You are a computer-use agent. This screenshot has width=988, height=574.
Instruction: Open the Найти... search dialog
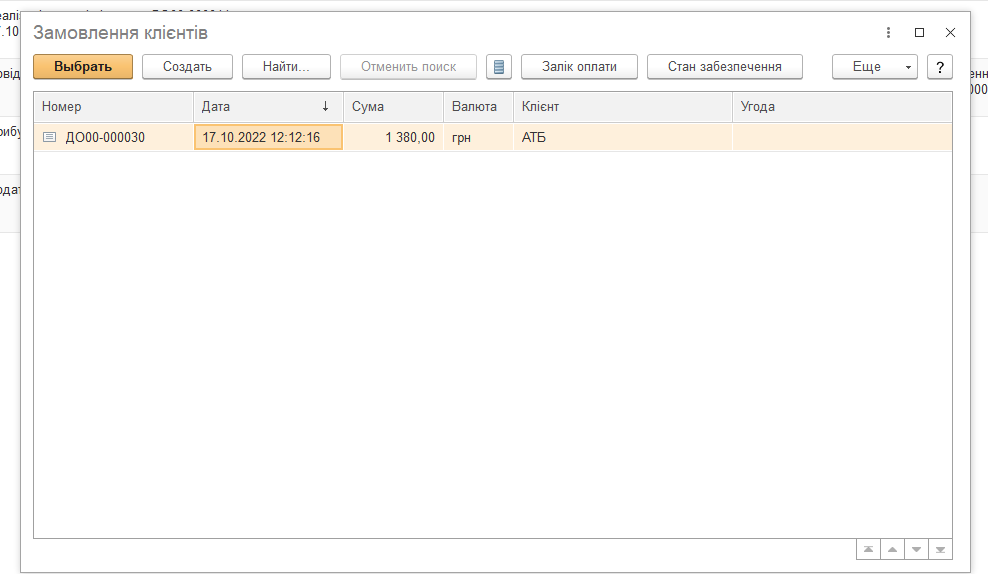pyautogui.click(x=286, y=67)
